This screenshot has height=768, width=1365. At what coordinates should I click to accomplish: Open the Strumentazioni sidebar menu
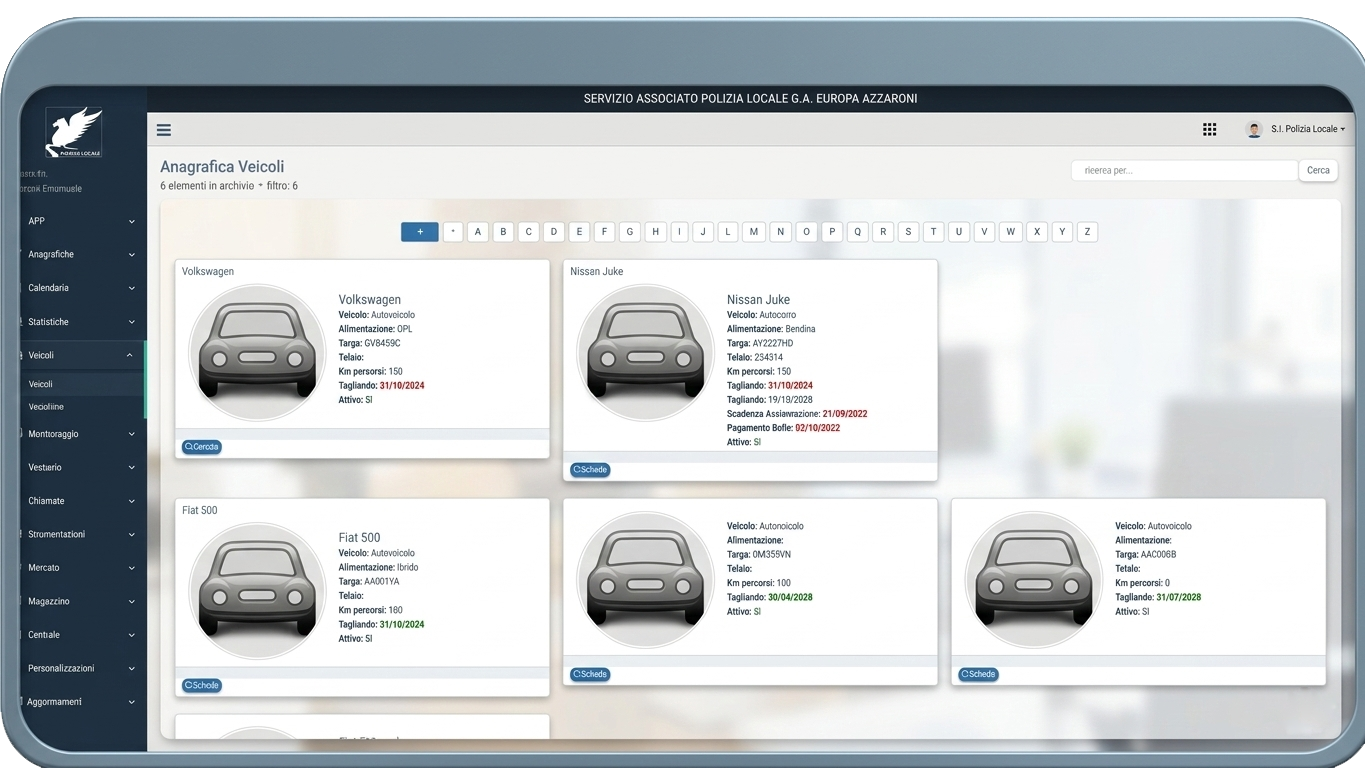click(82, 534)
